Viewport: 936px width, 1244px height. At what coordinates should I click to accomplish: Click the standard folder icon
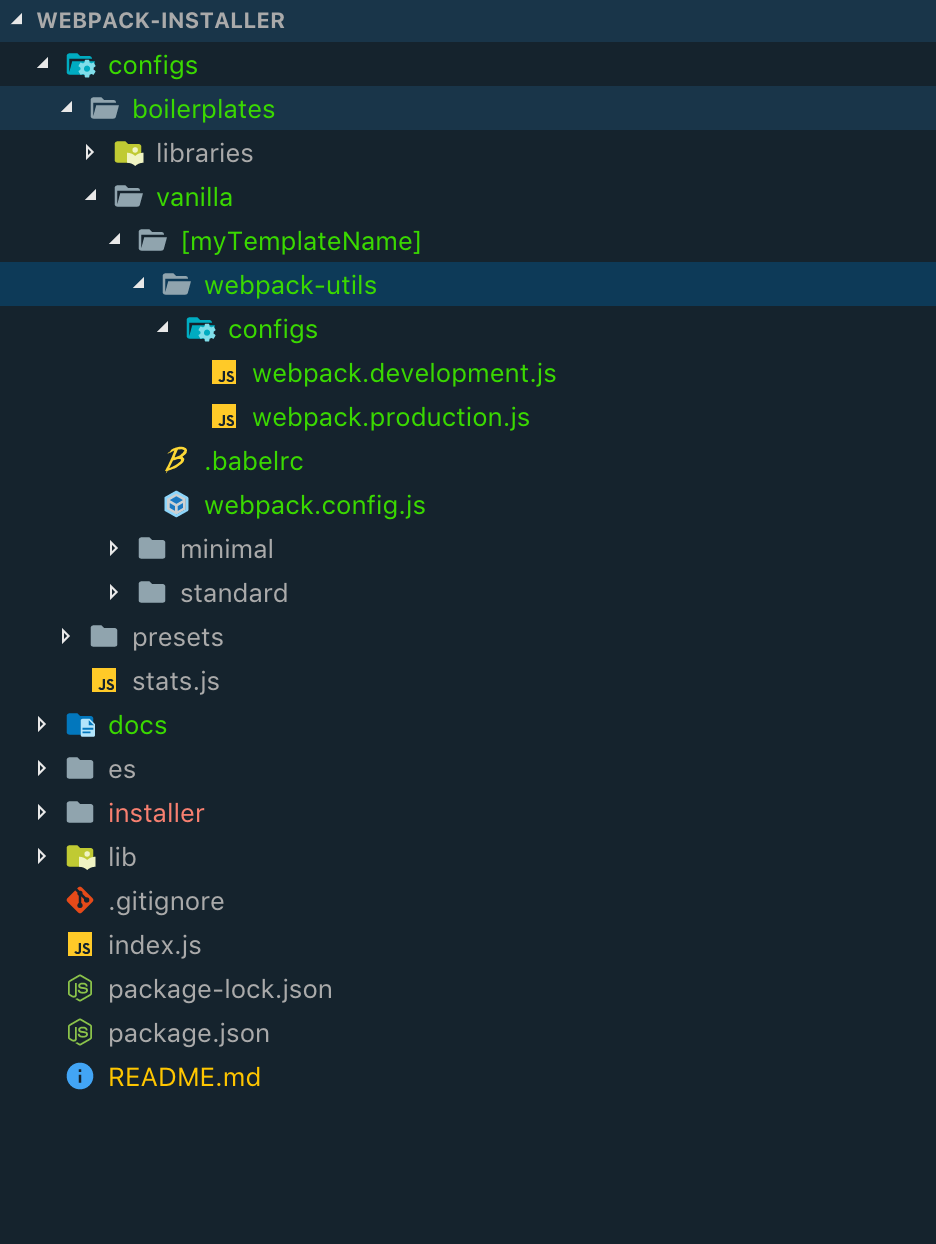tap(152, 592)
